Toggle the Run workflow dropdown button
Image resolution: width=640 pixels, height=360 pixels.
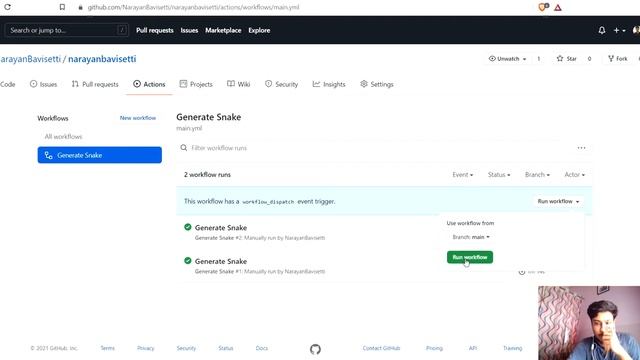coord(558,201)
